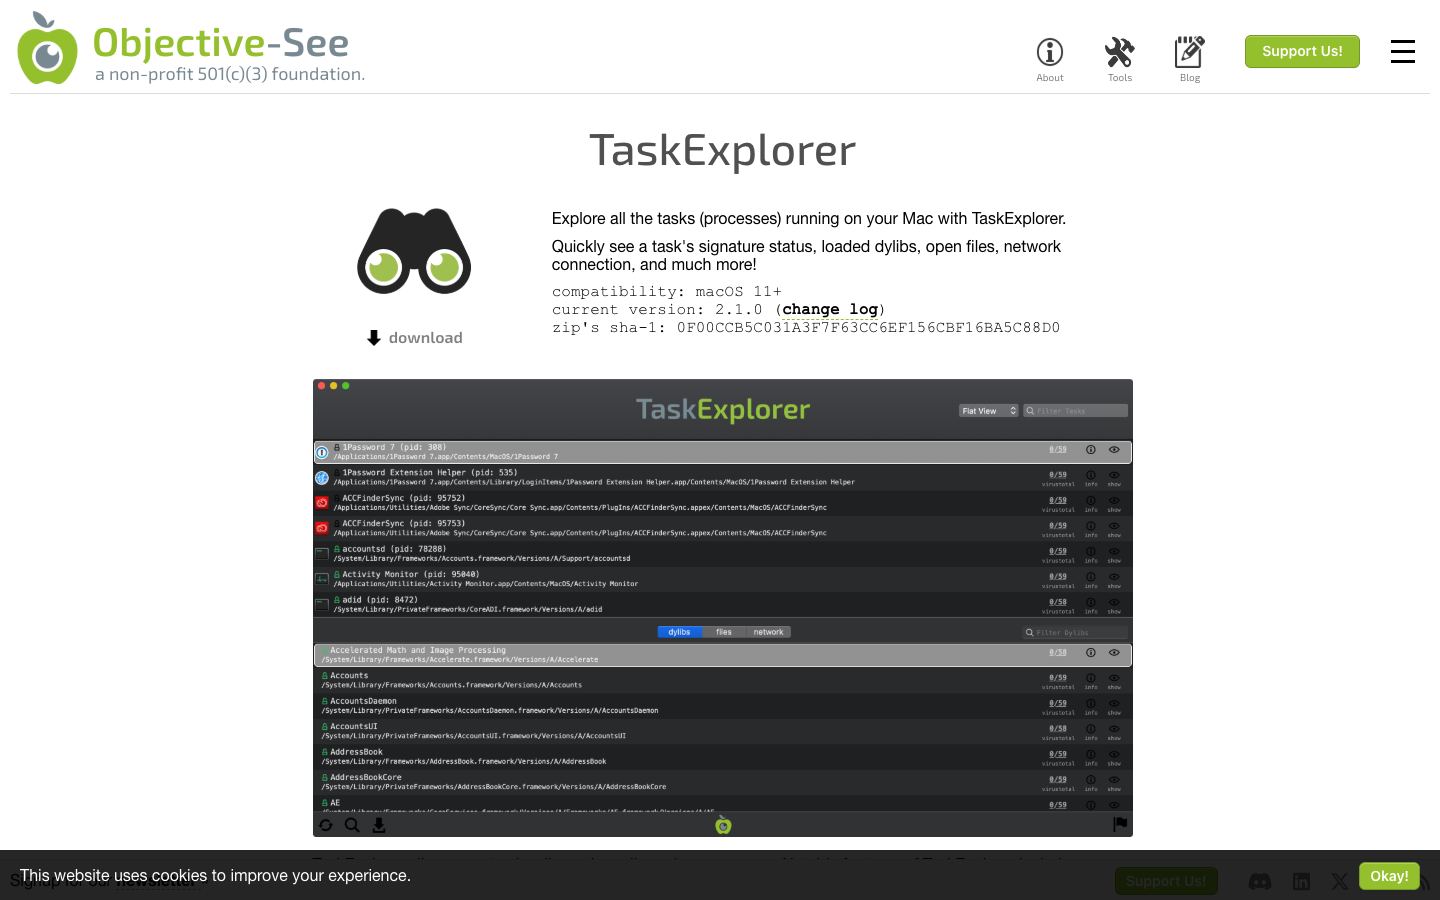Click show eye for AddressBook dylib row

tap(1114, 754)
